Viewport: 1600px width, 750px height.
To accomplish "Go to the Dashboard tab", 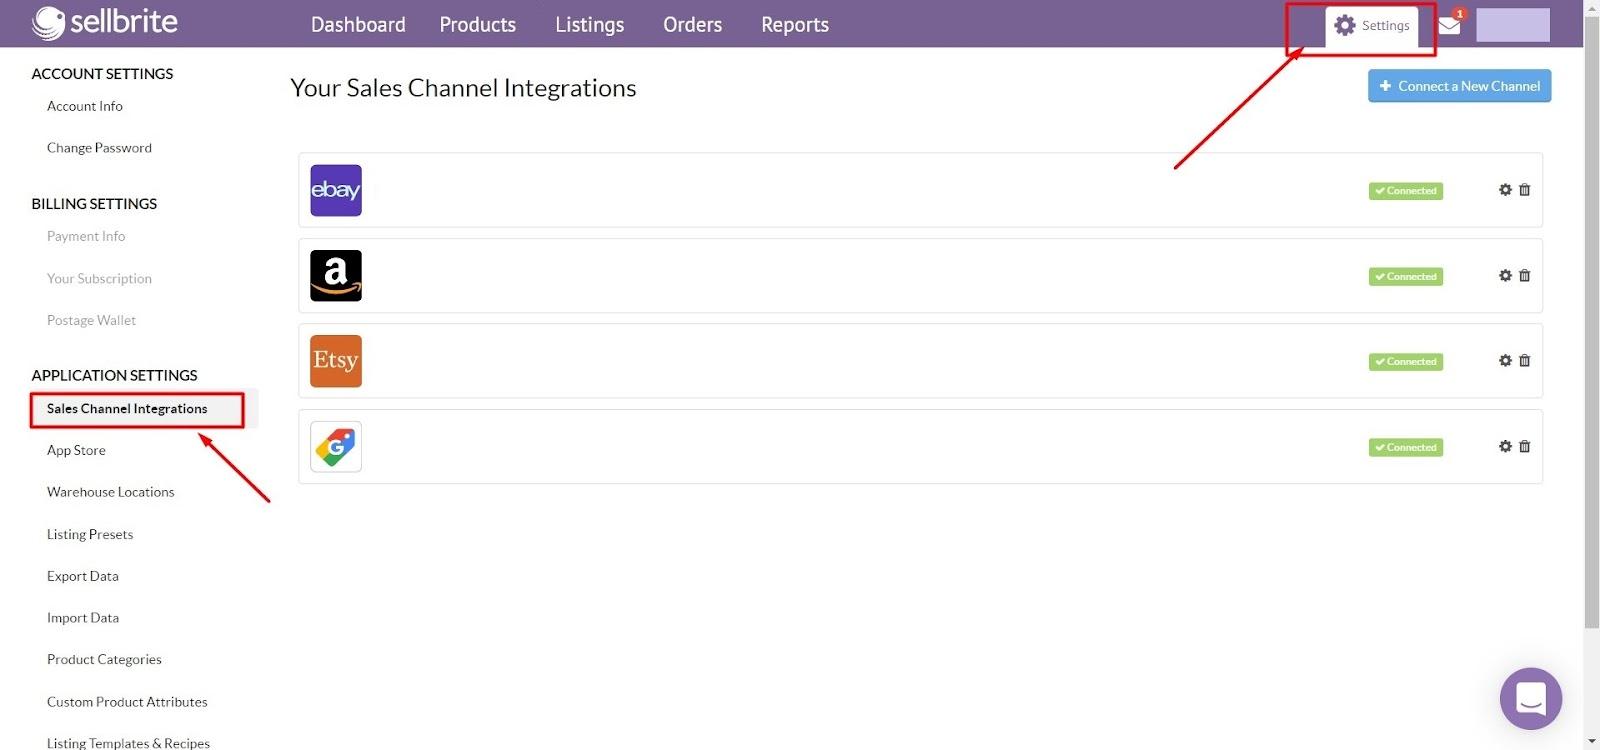I will (x=358, y=25).
